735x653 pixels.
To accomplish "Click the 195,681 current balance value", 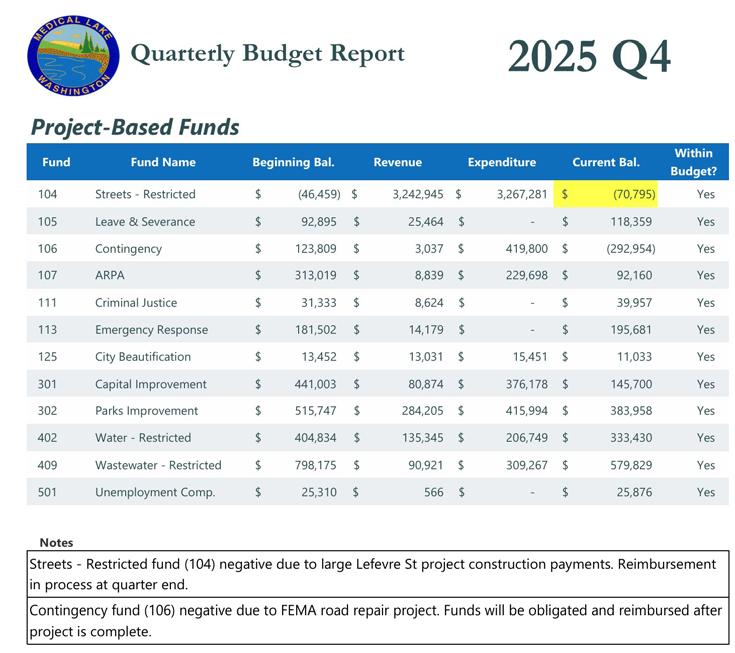I will [631, 330].
